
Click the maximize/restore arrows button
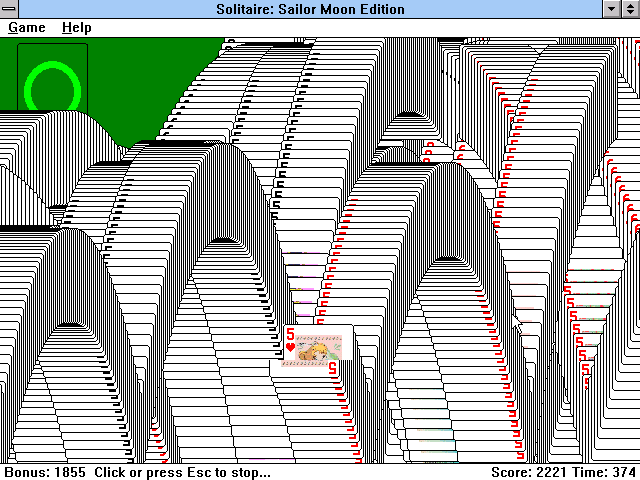point(630,9)
